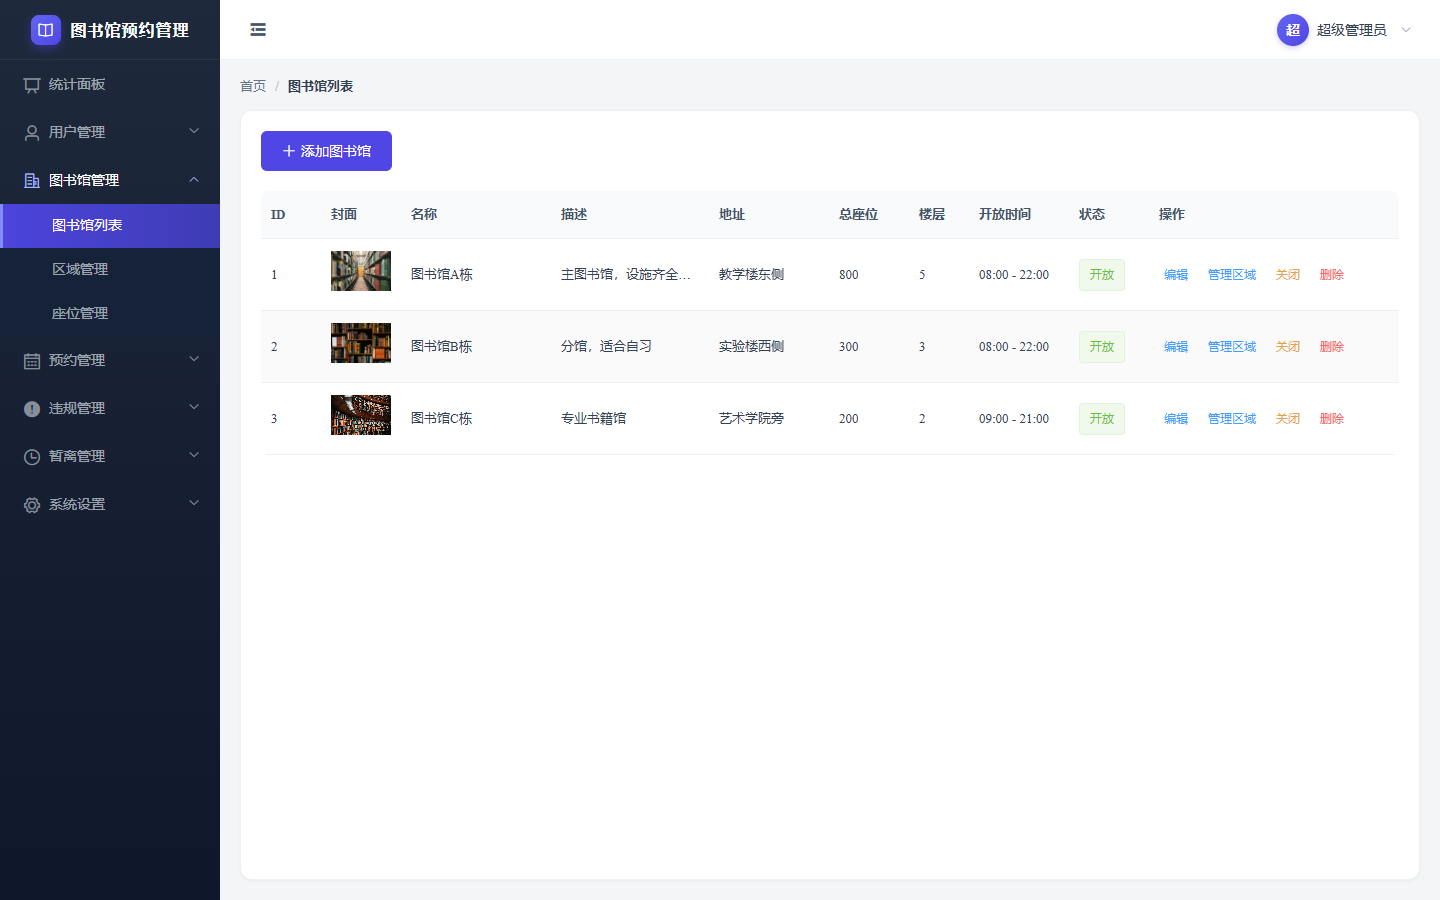This screenshot has width=1440, height=900.
Task: Open cover thumbnail of 图书馆B栋
Action: coord(361,343)
